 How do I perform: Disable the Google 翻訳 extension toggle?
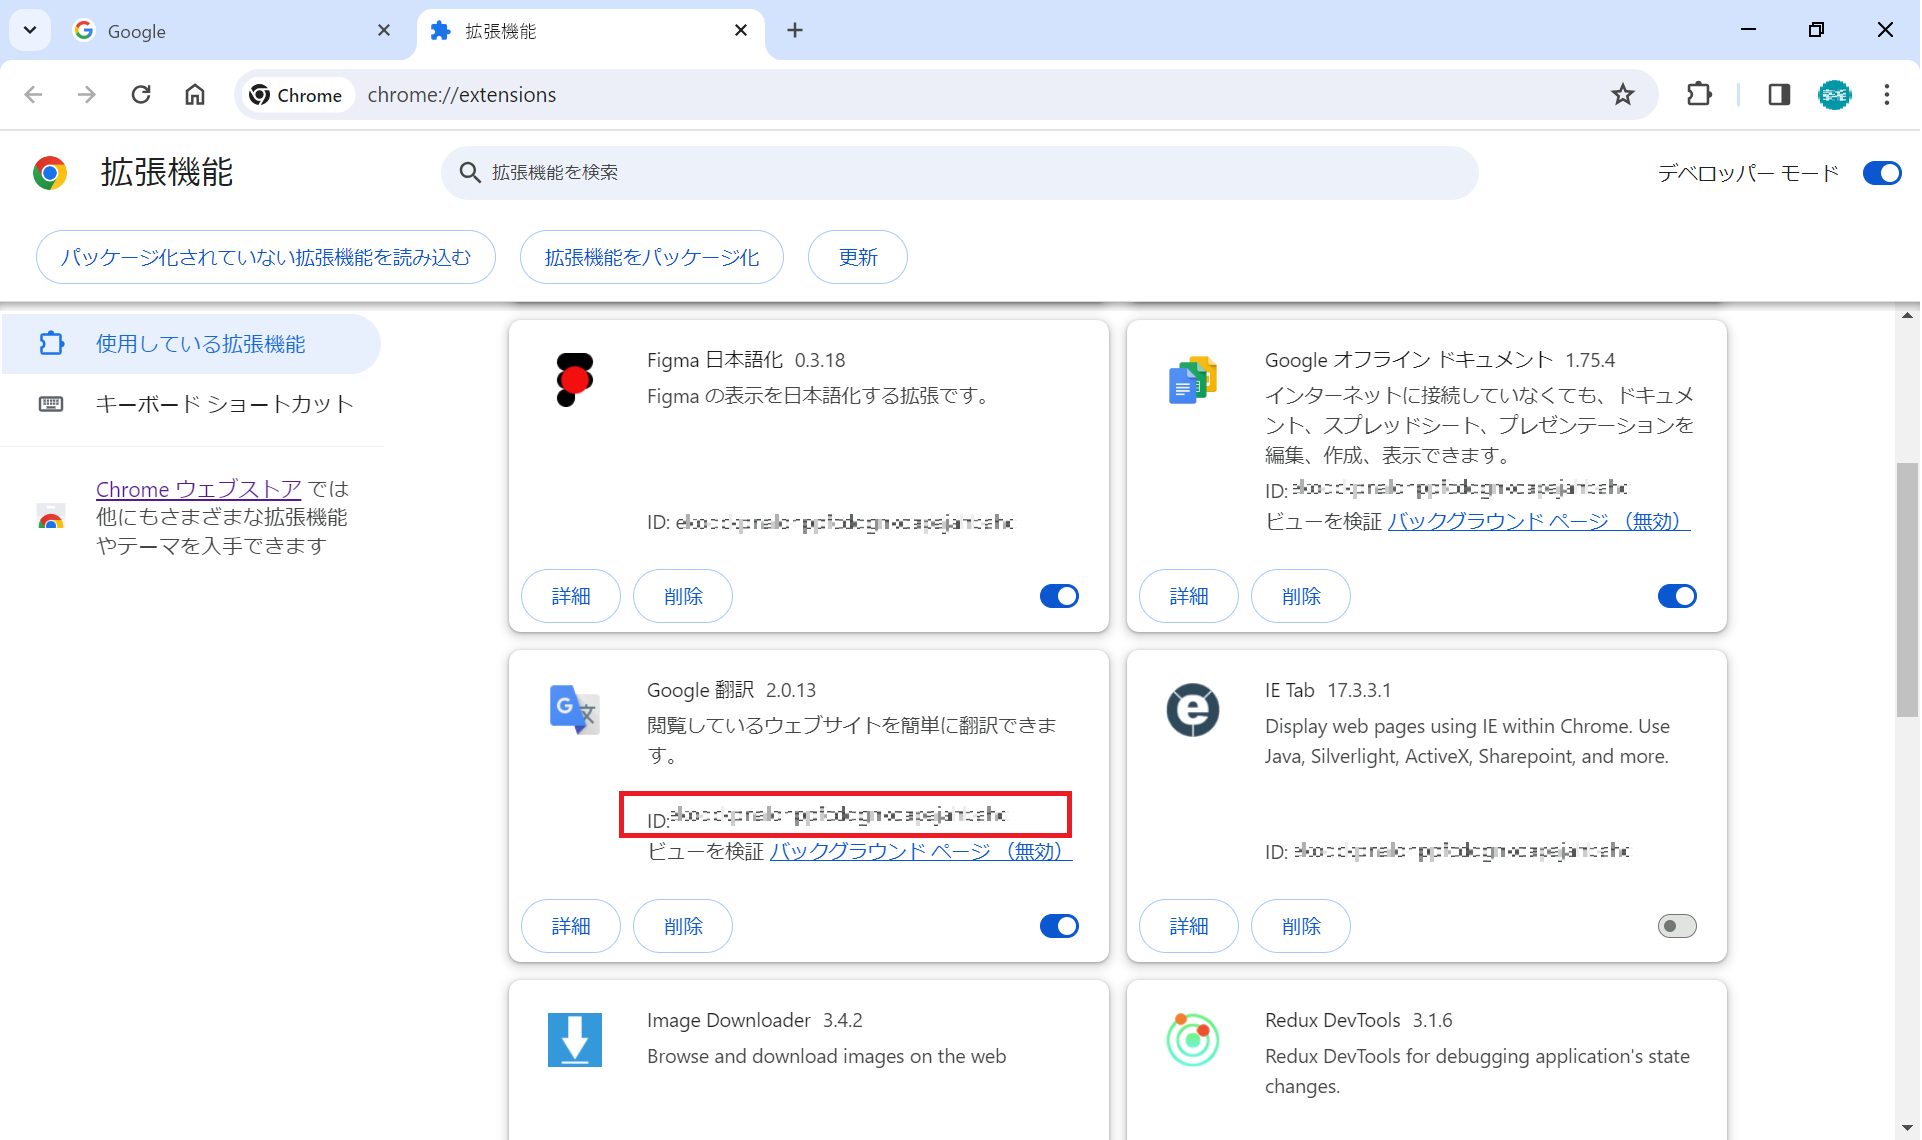tap(1059, 926)
